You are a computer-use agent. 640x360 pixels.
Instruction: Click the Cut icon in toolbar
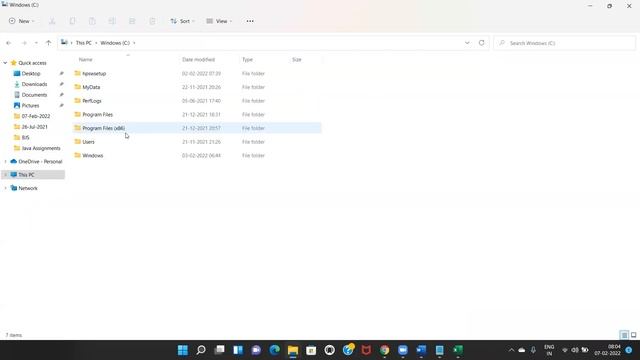point(52,21)
